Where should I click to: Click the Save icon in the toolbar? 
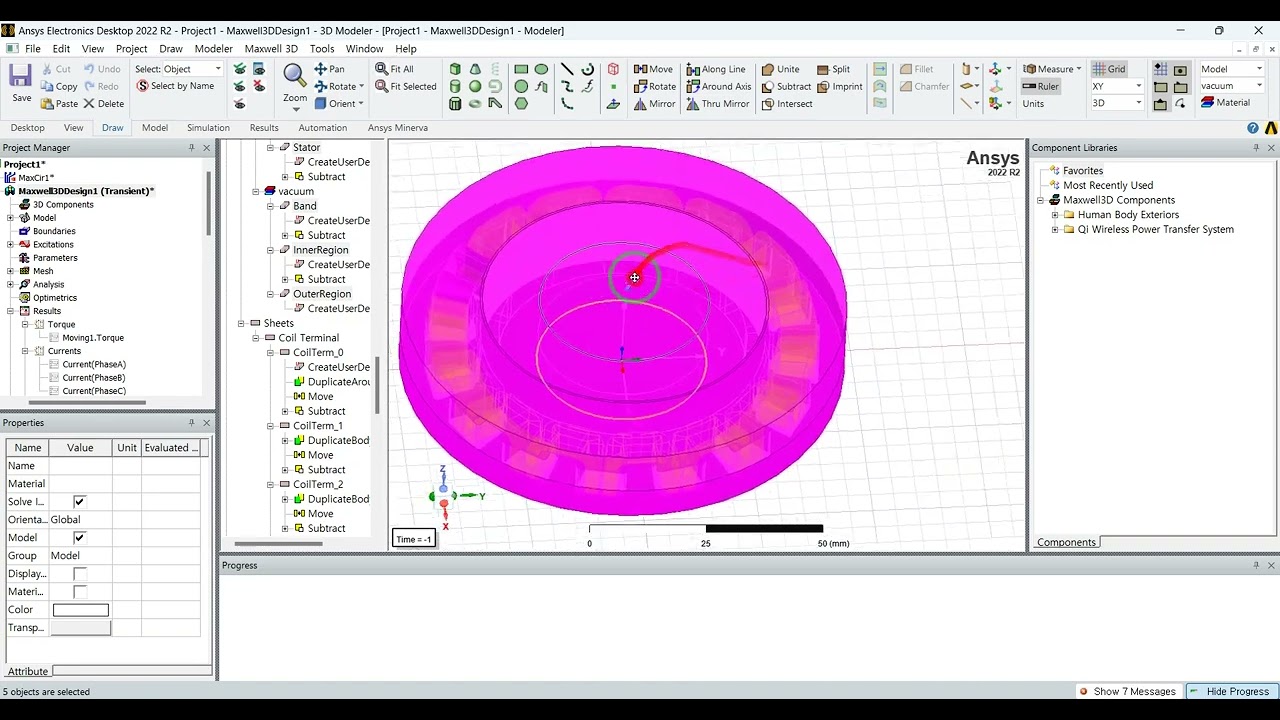[x=21, y=83]
